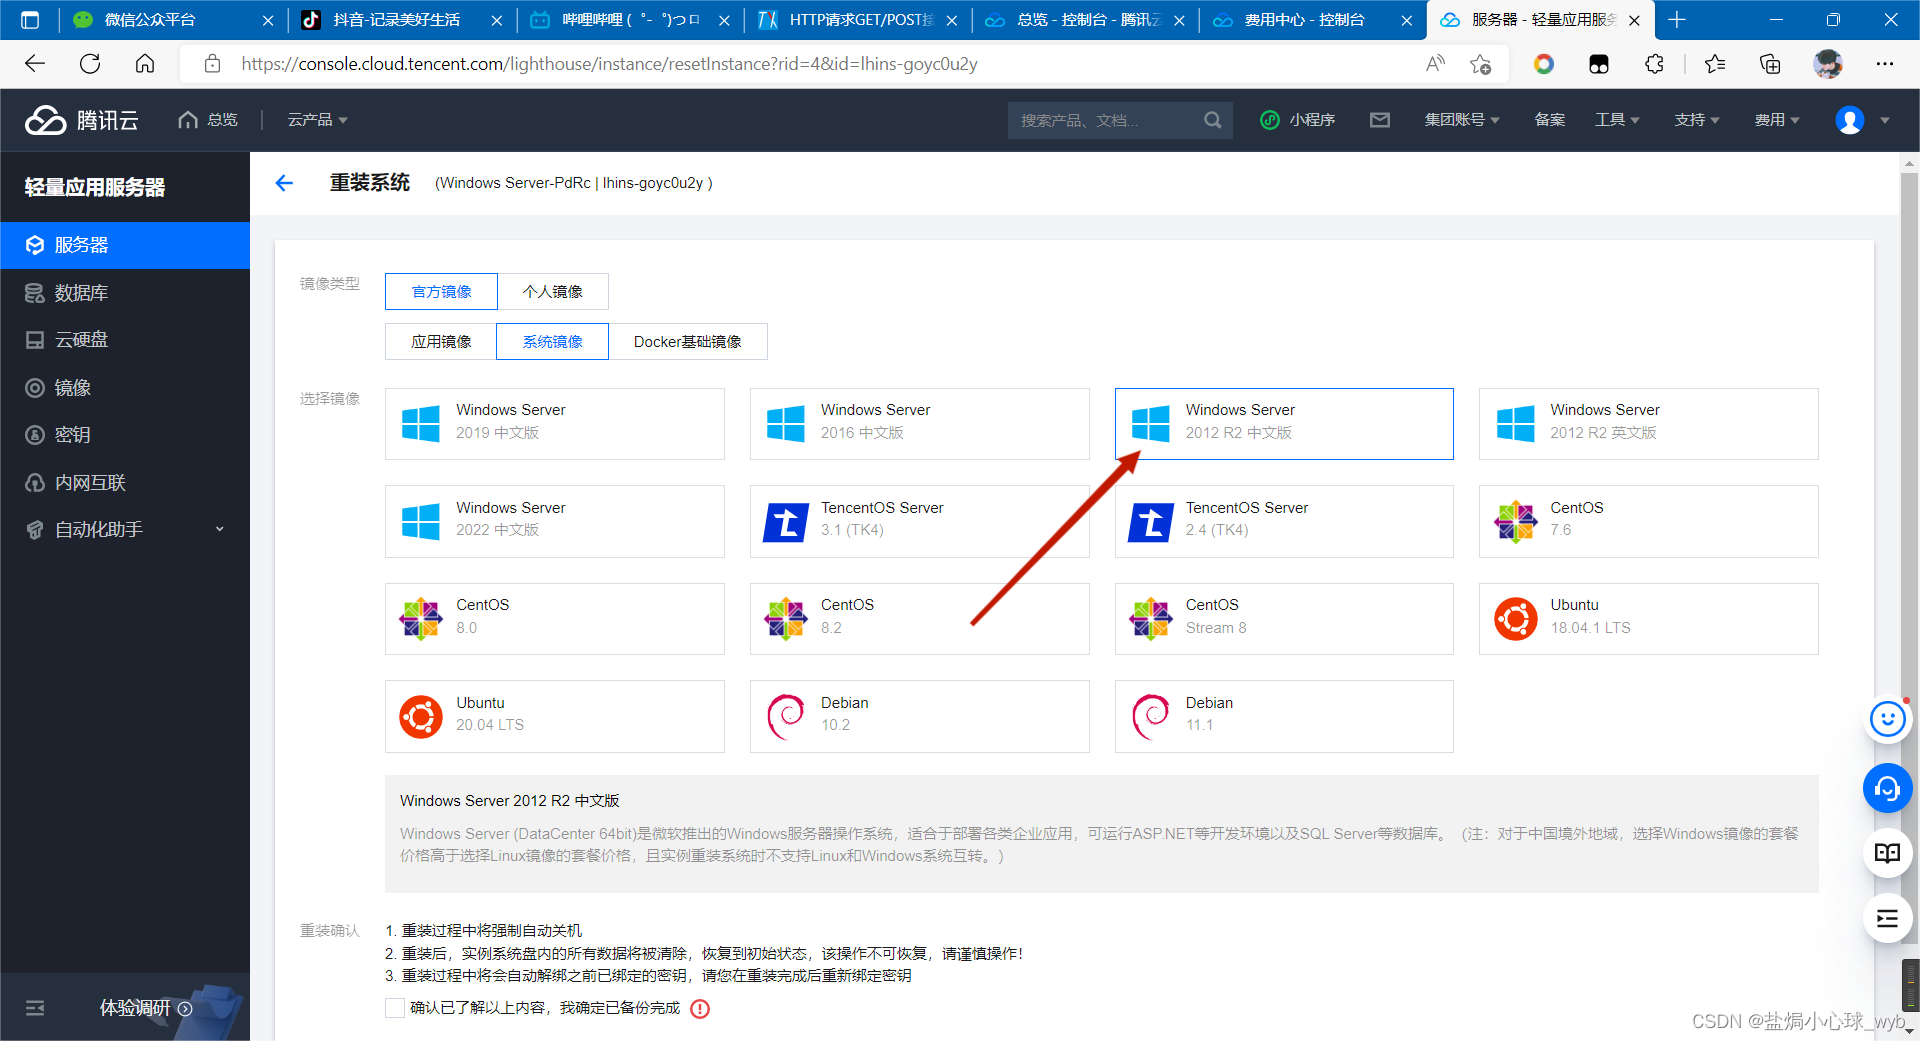Choose the TencentOS Server 3.1 image card

click(919, 521)
